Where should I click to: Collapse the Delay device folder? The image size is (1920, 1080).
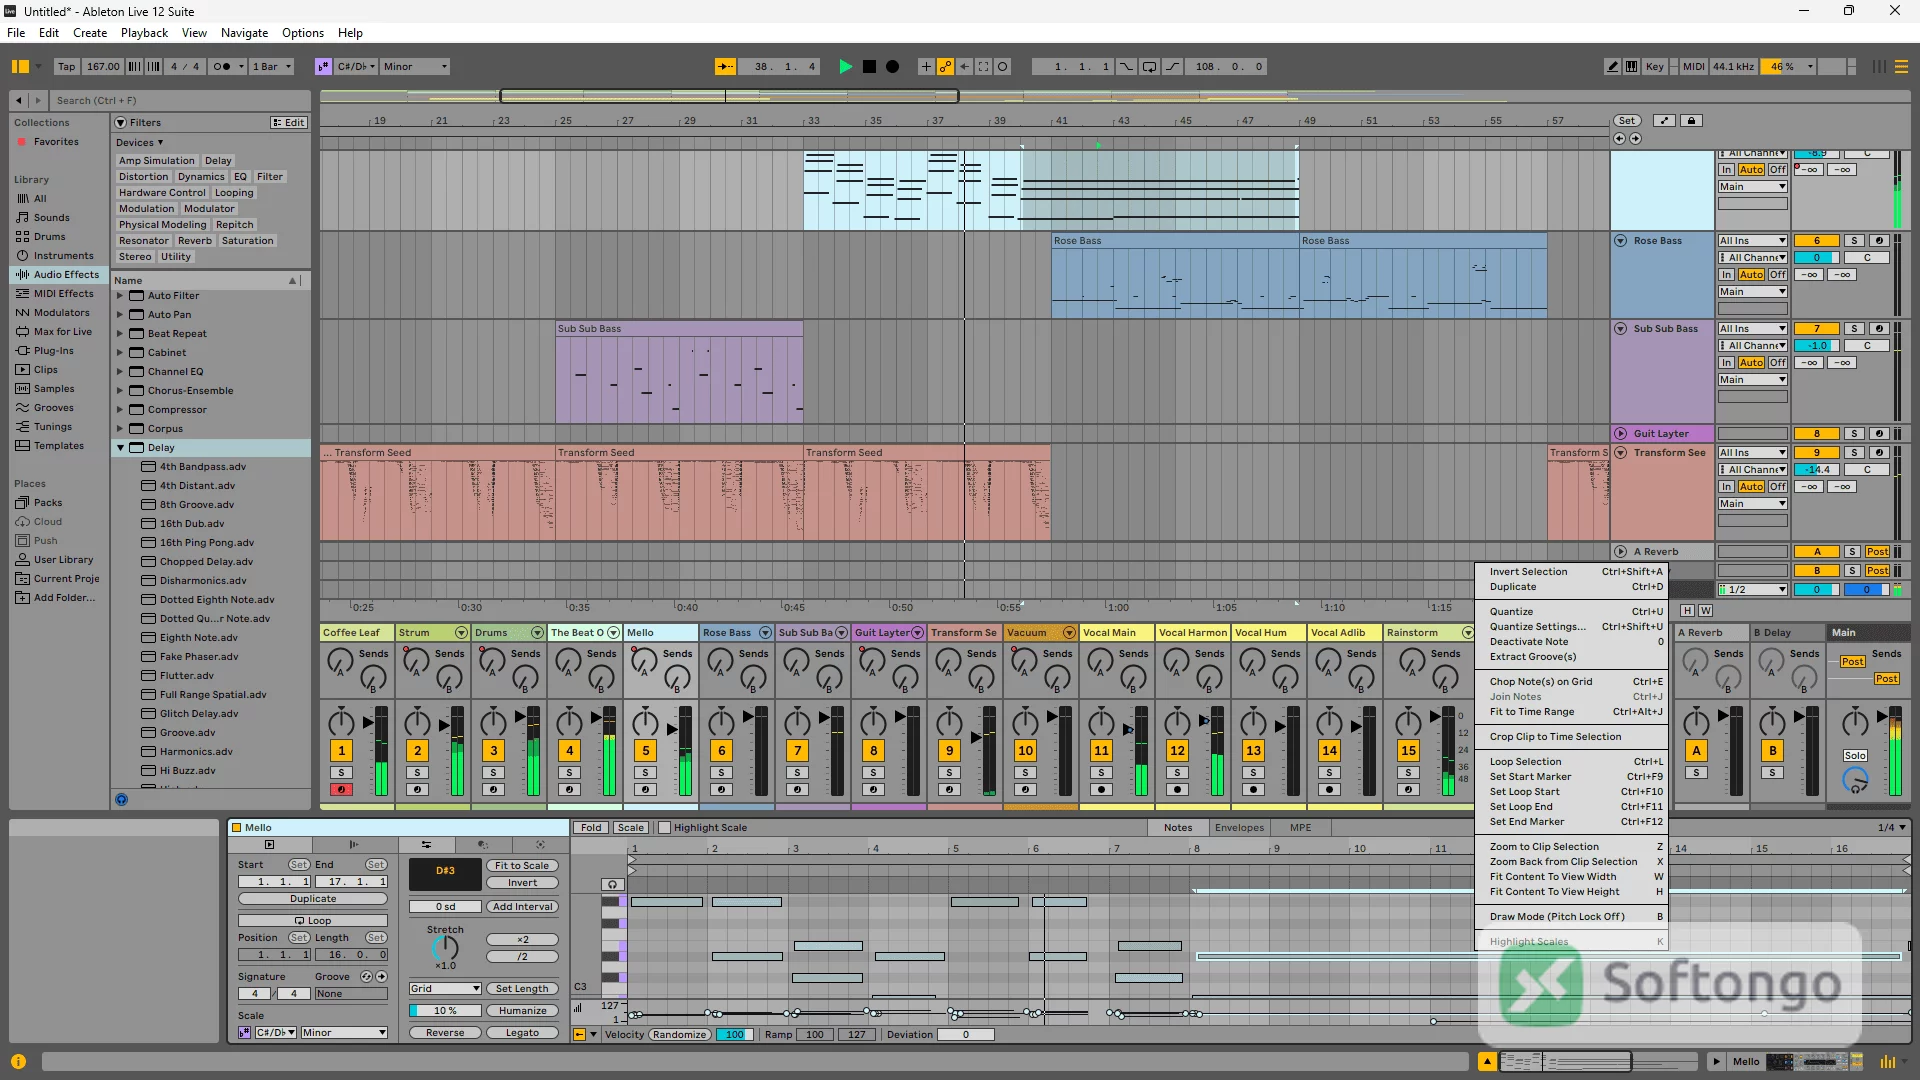click(x=120, y=448)
